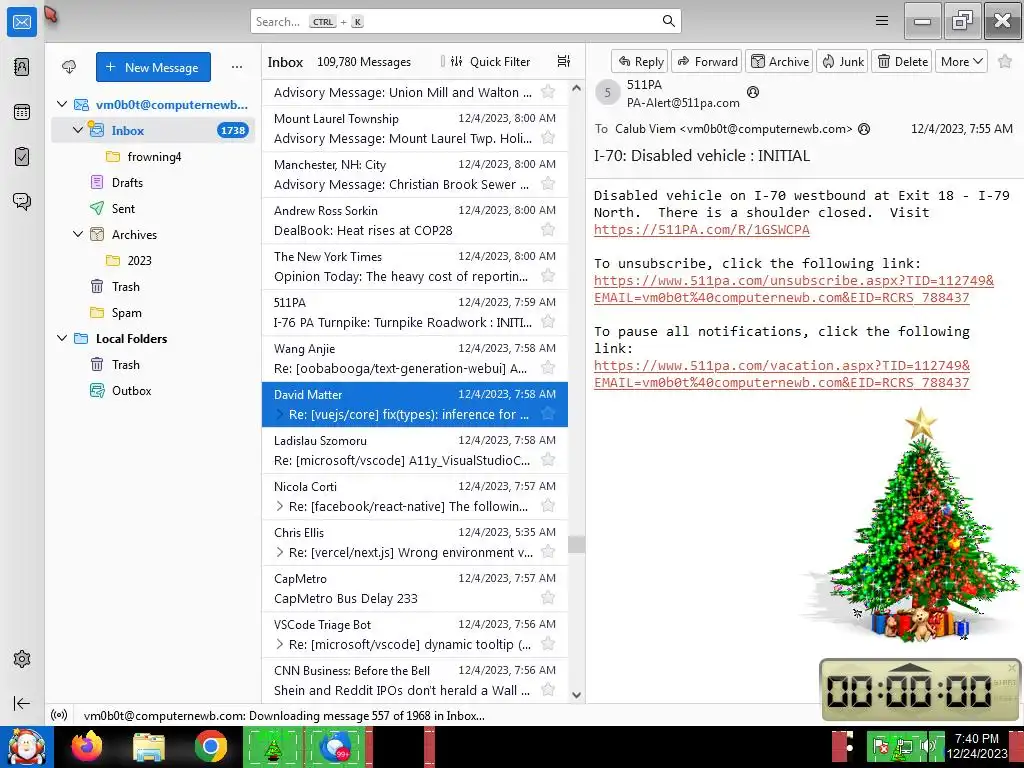Screen dimensions: 1024x768
Task: Archive the open message
Action: tap(779, 61)
